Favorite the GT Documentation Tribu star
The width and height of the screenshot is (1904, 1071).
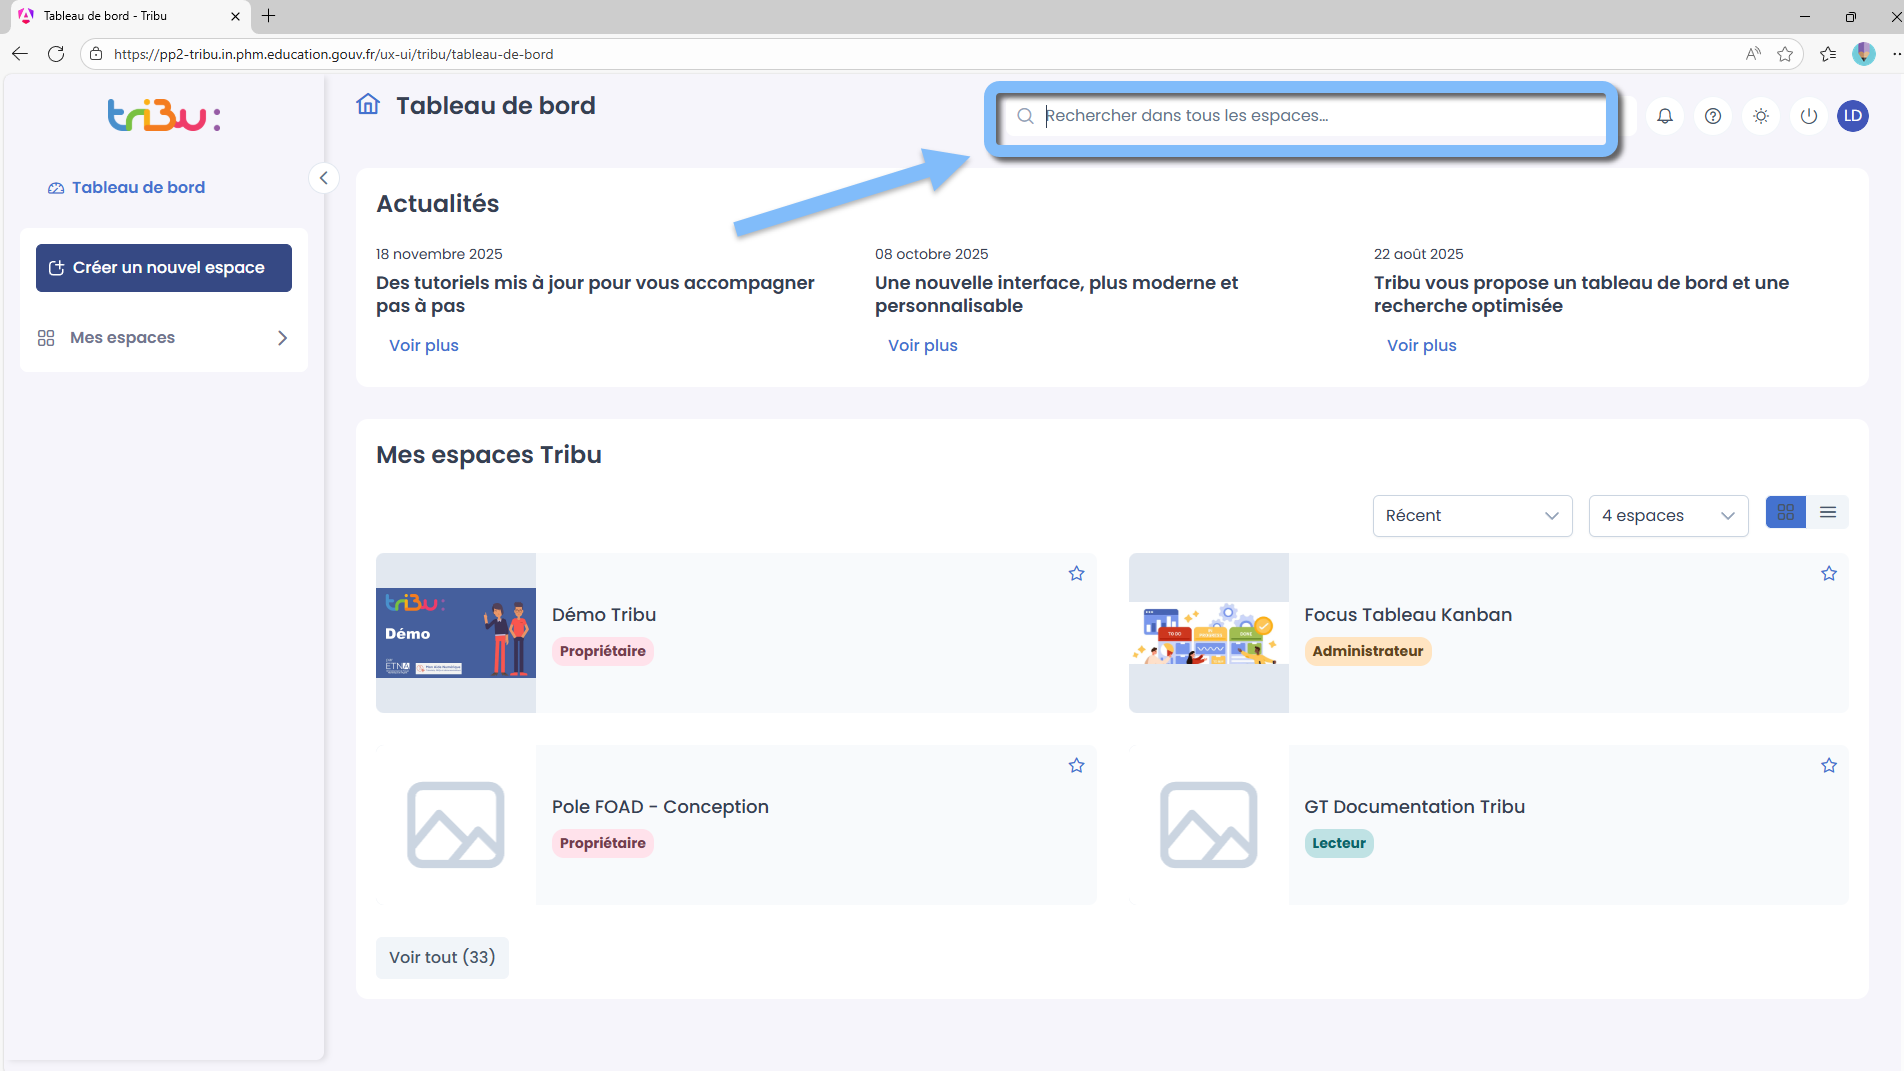[x=1829, y=765]
